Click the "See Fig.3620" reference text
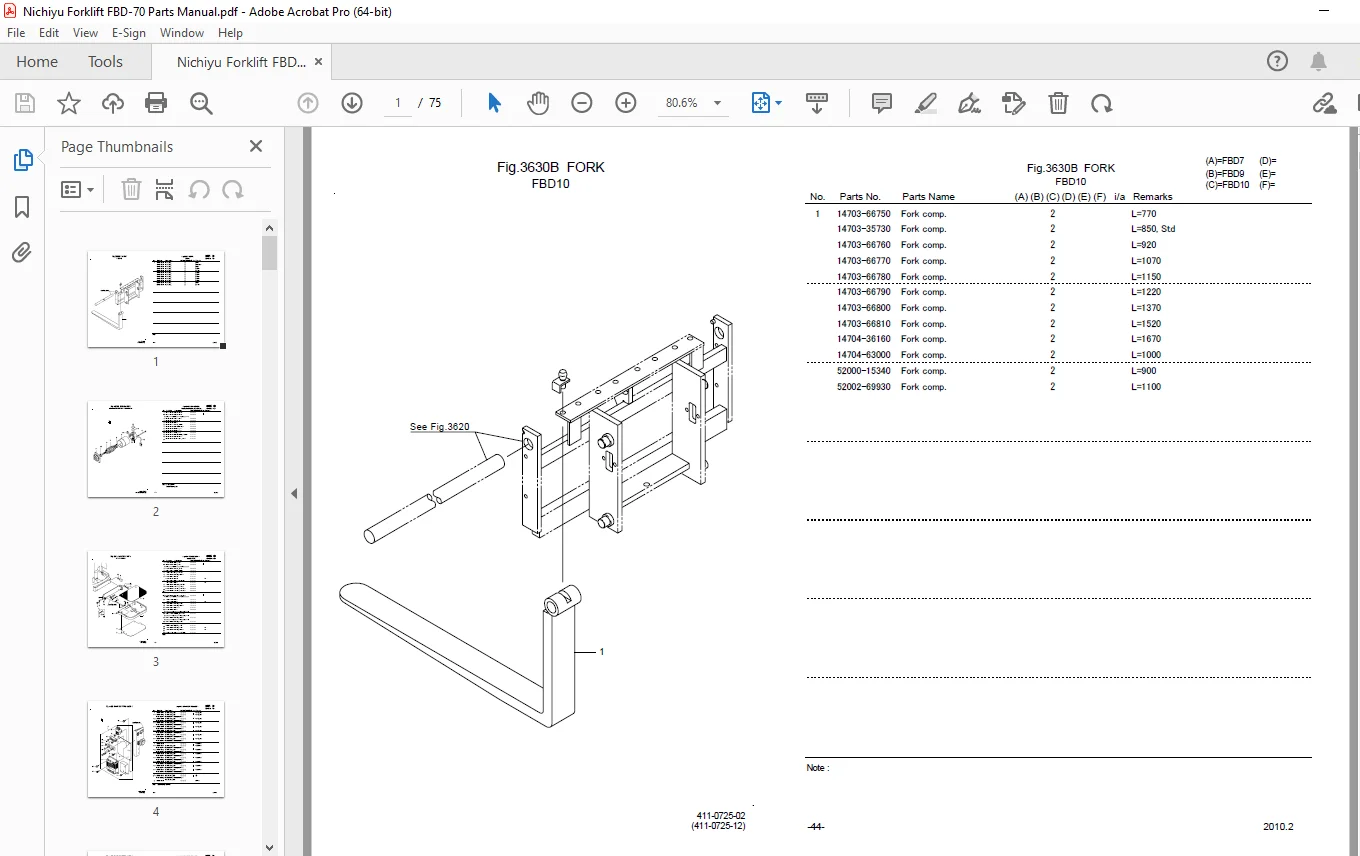Image resolution: width=1360 pixels, height=856 pixels. [440, 427]
